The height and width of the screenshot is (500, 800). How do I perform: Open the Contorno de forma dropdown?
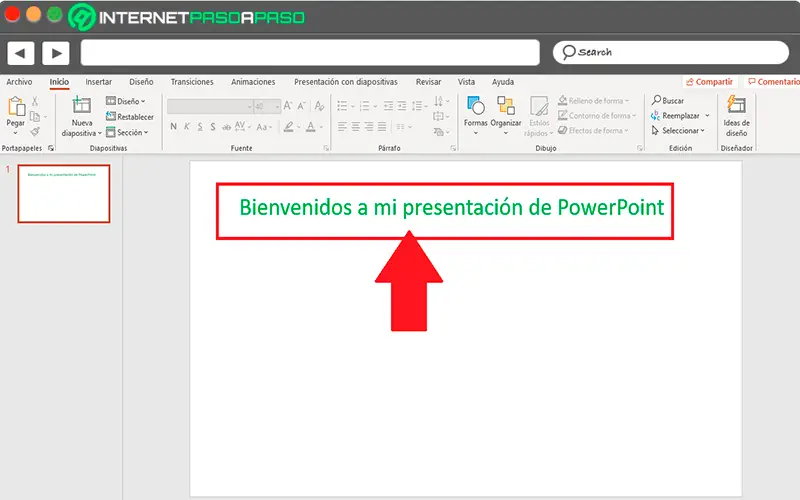[597, 116]
